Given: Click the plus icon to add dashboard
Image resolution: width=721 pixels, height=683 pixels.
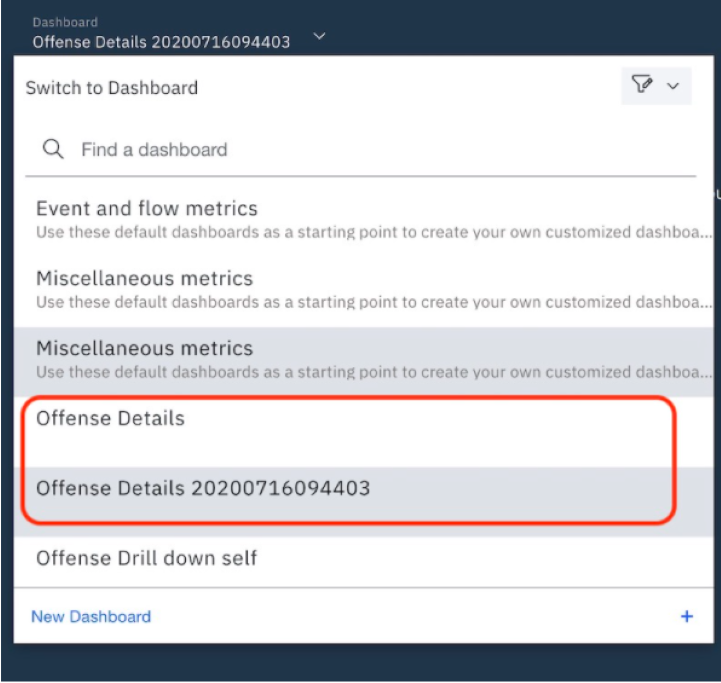Looking at the screenshot, I should pos(687,616).
